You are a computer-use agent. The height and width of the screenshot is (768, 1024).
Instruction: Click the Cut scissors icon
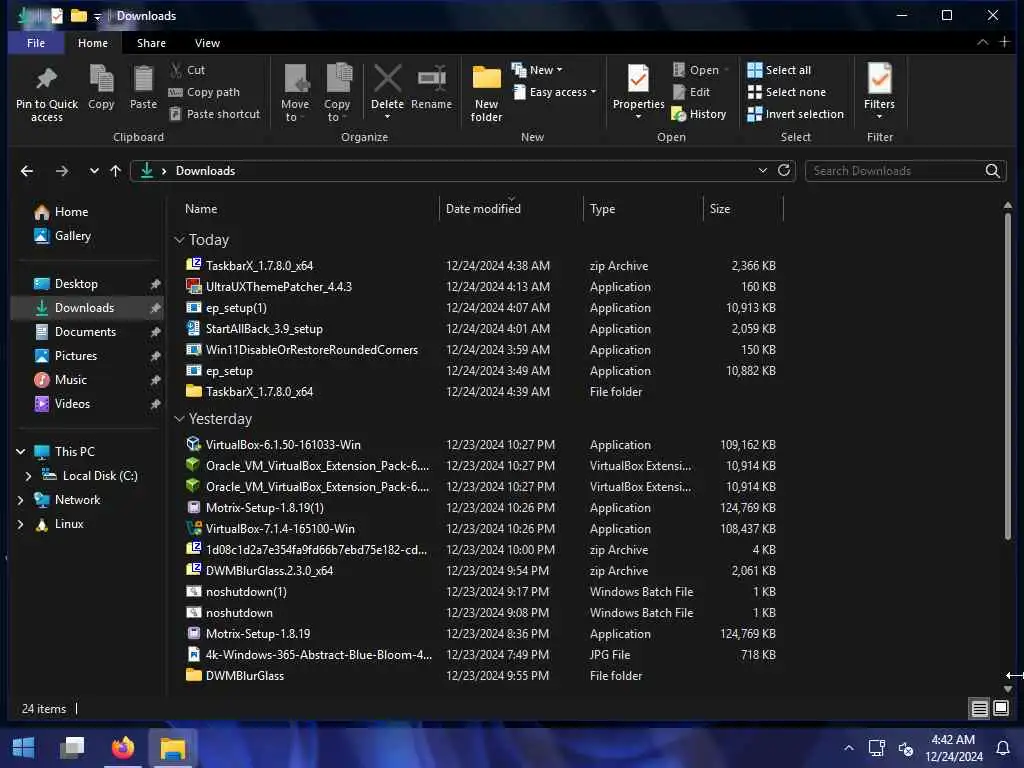(176, 70)
